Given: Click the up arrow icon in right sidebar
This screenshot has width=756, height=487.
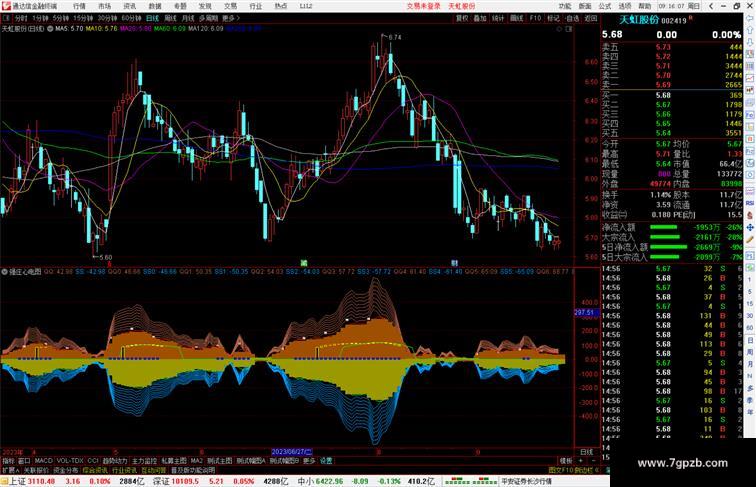Looking at the screenshot, I should (x=750, y=30).
